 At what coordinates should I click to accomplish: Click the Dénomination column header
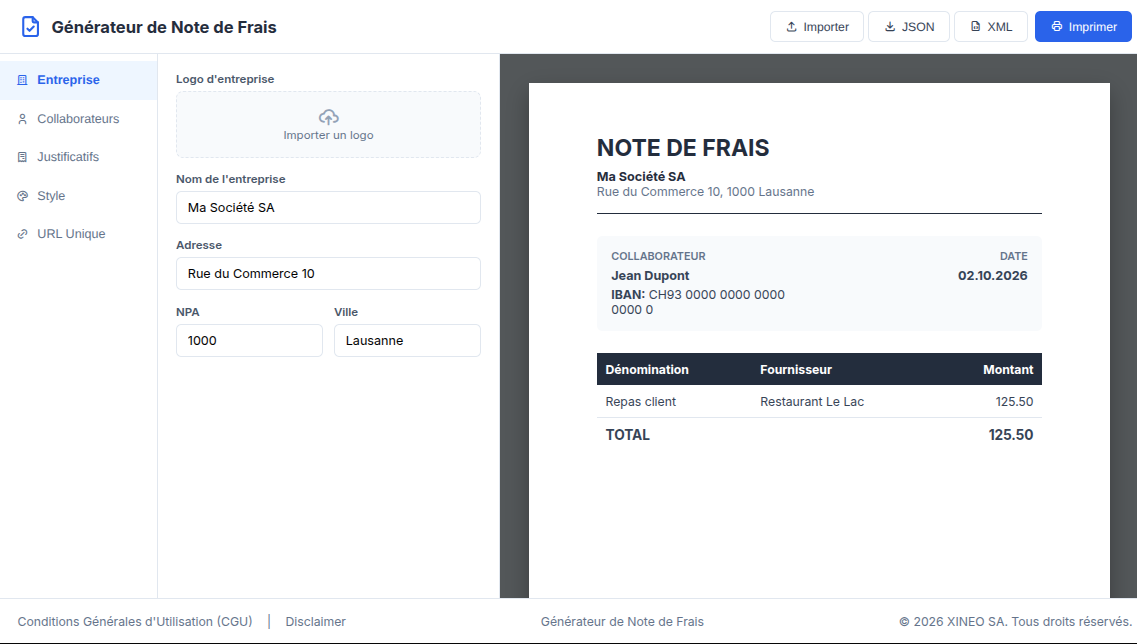(x=647, y=370)
